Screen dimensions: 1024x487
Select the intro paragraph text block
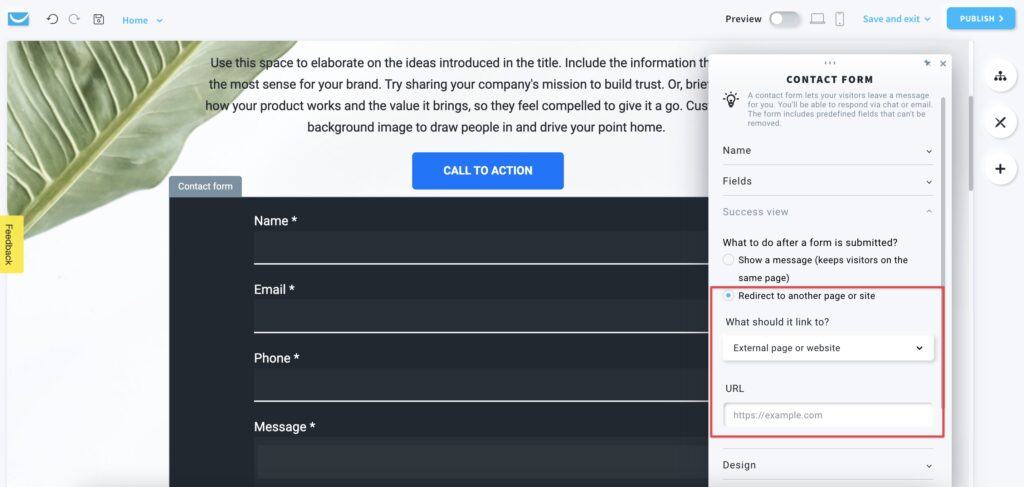(457, 95)
